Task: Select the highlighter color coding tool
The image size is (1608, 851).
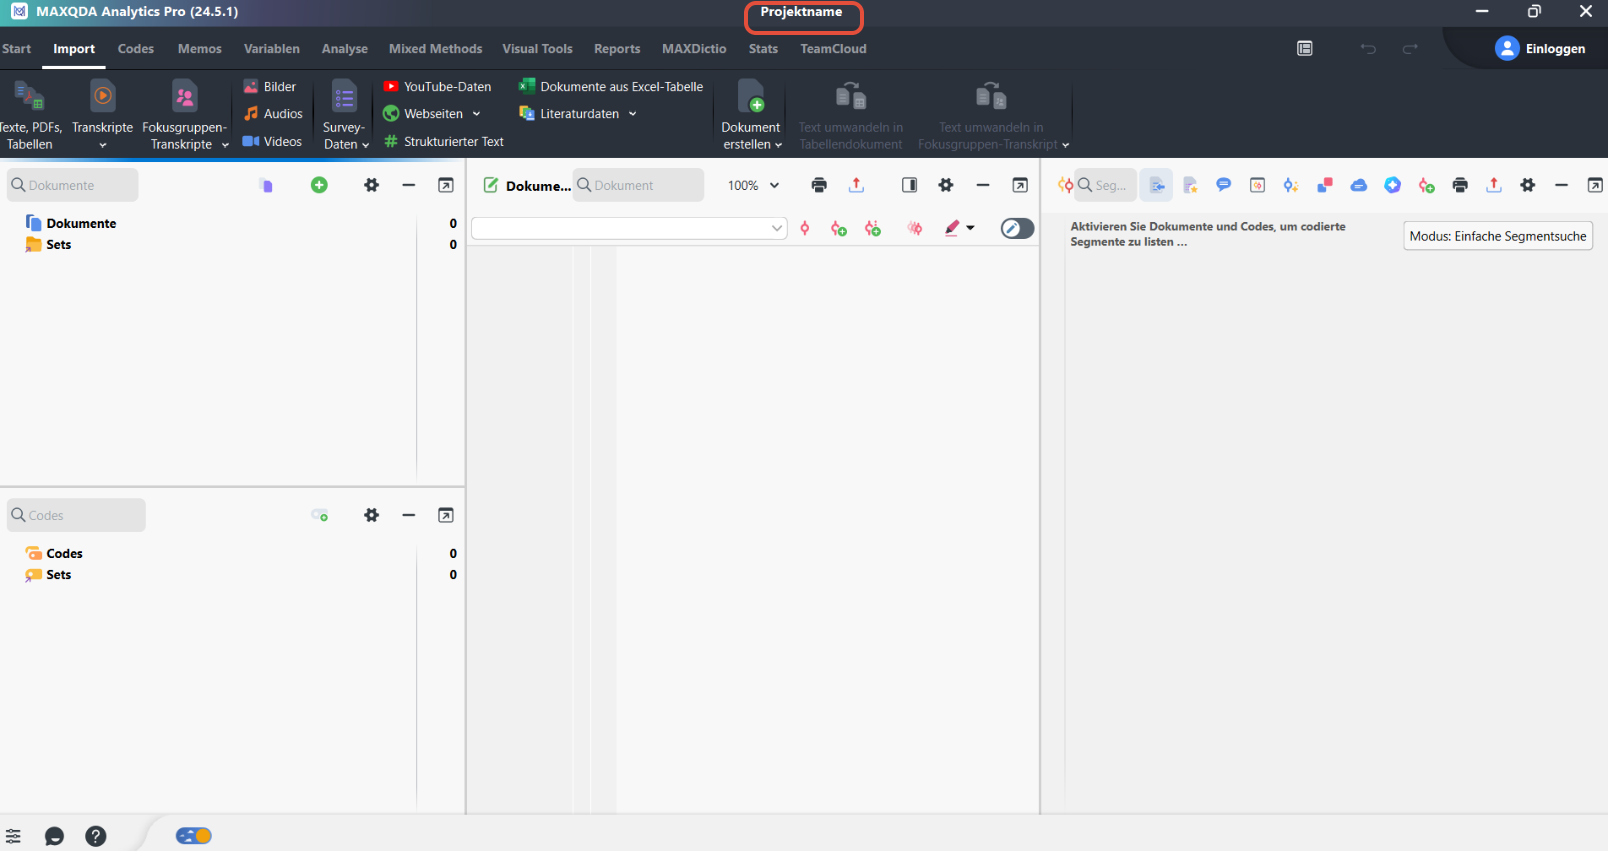Action: tap(952, 228)
